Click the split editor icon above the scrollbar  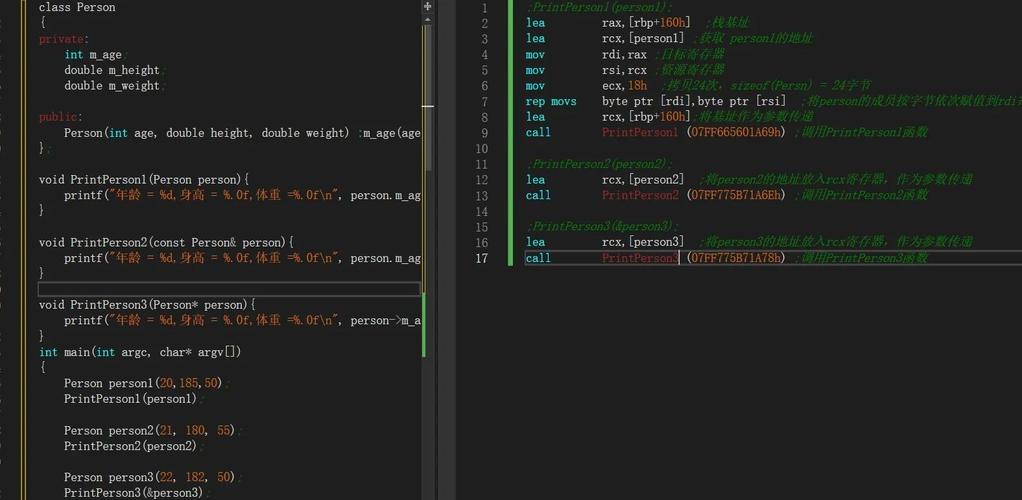click(428, 6)
